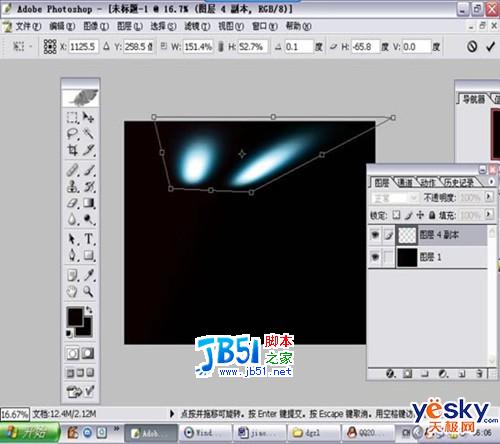Image resolution: width=500 pixels, height=444 pixels.
Task: Open the 不透明度 opacity slider arrow
Action: click(x=489, y=197)
